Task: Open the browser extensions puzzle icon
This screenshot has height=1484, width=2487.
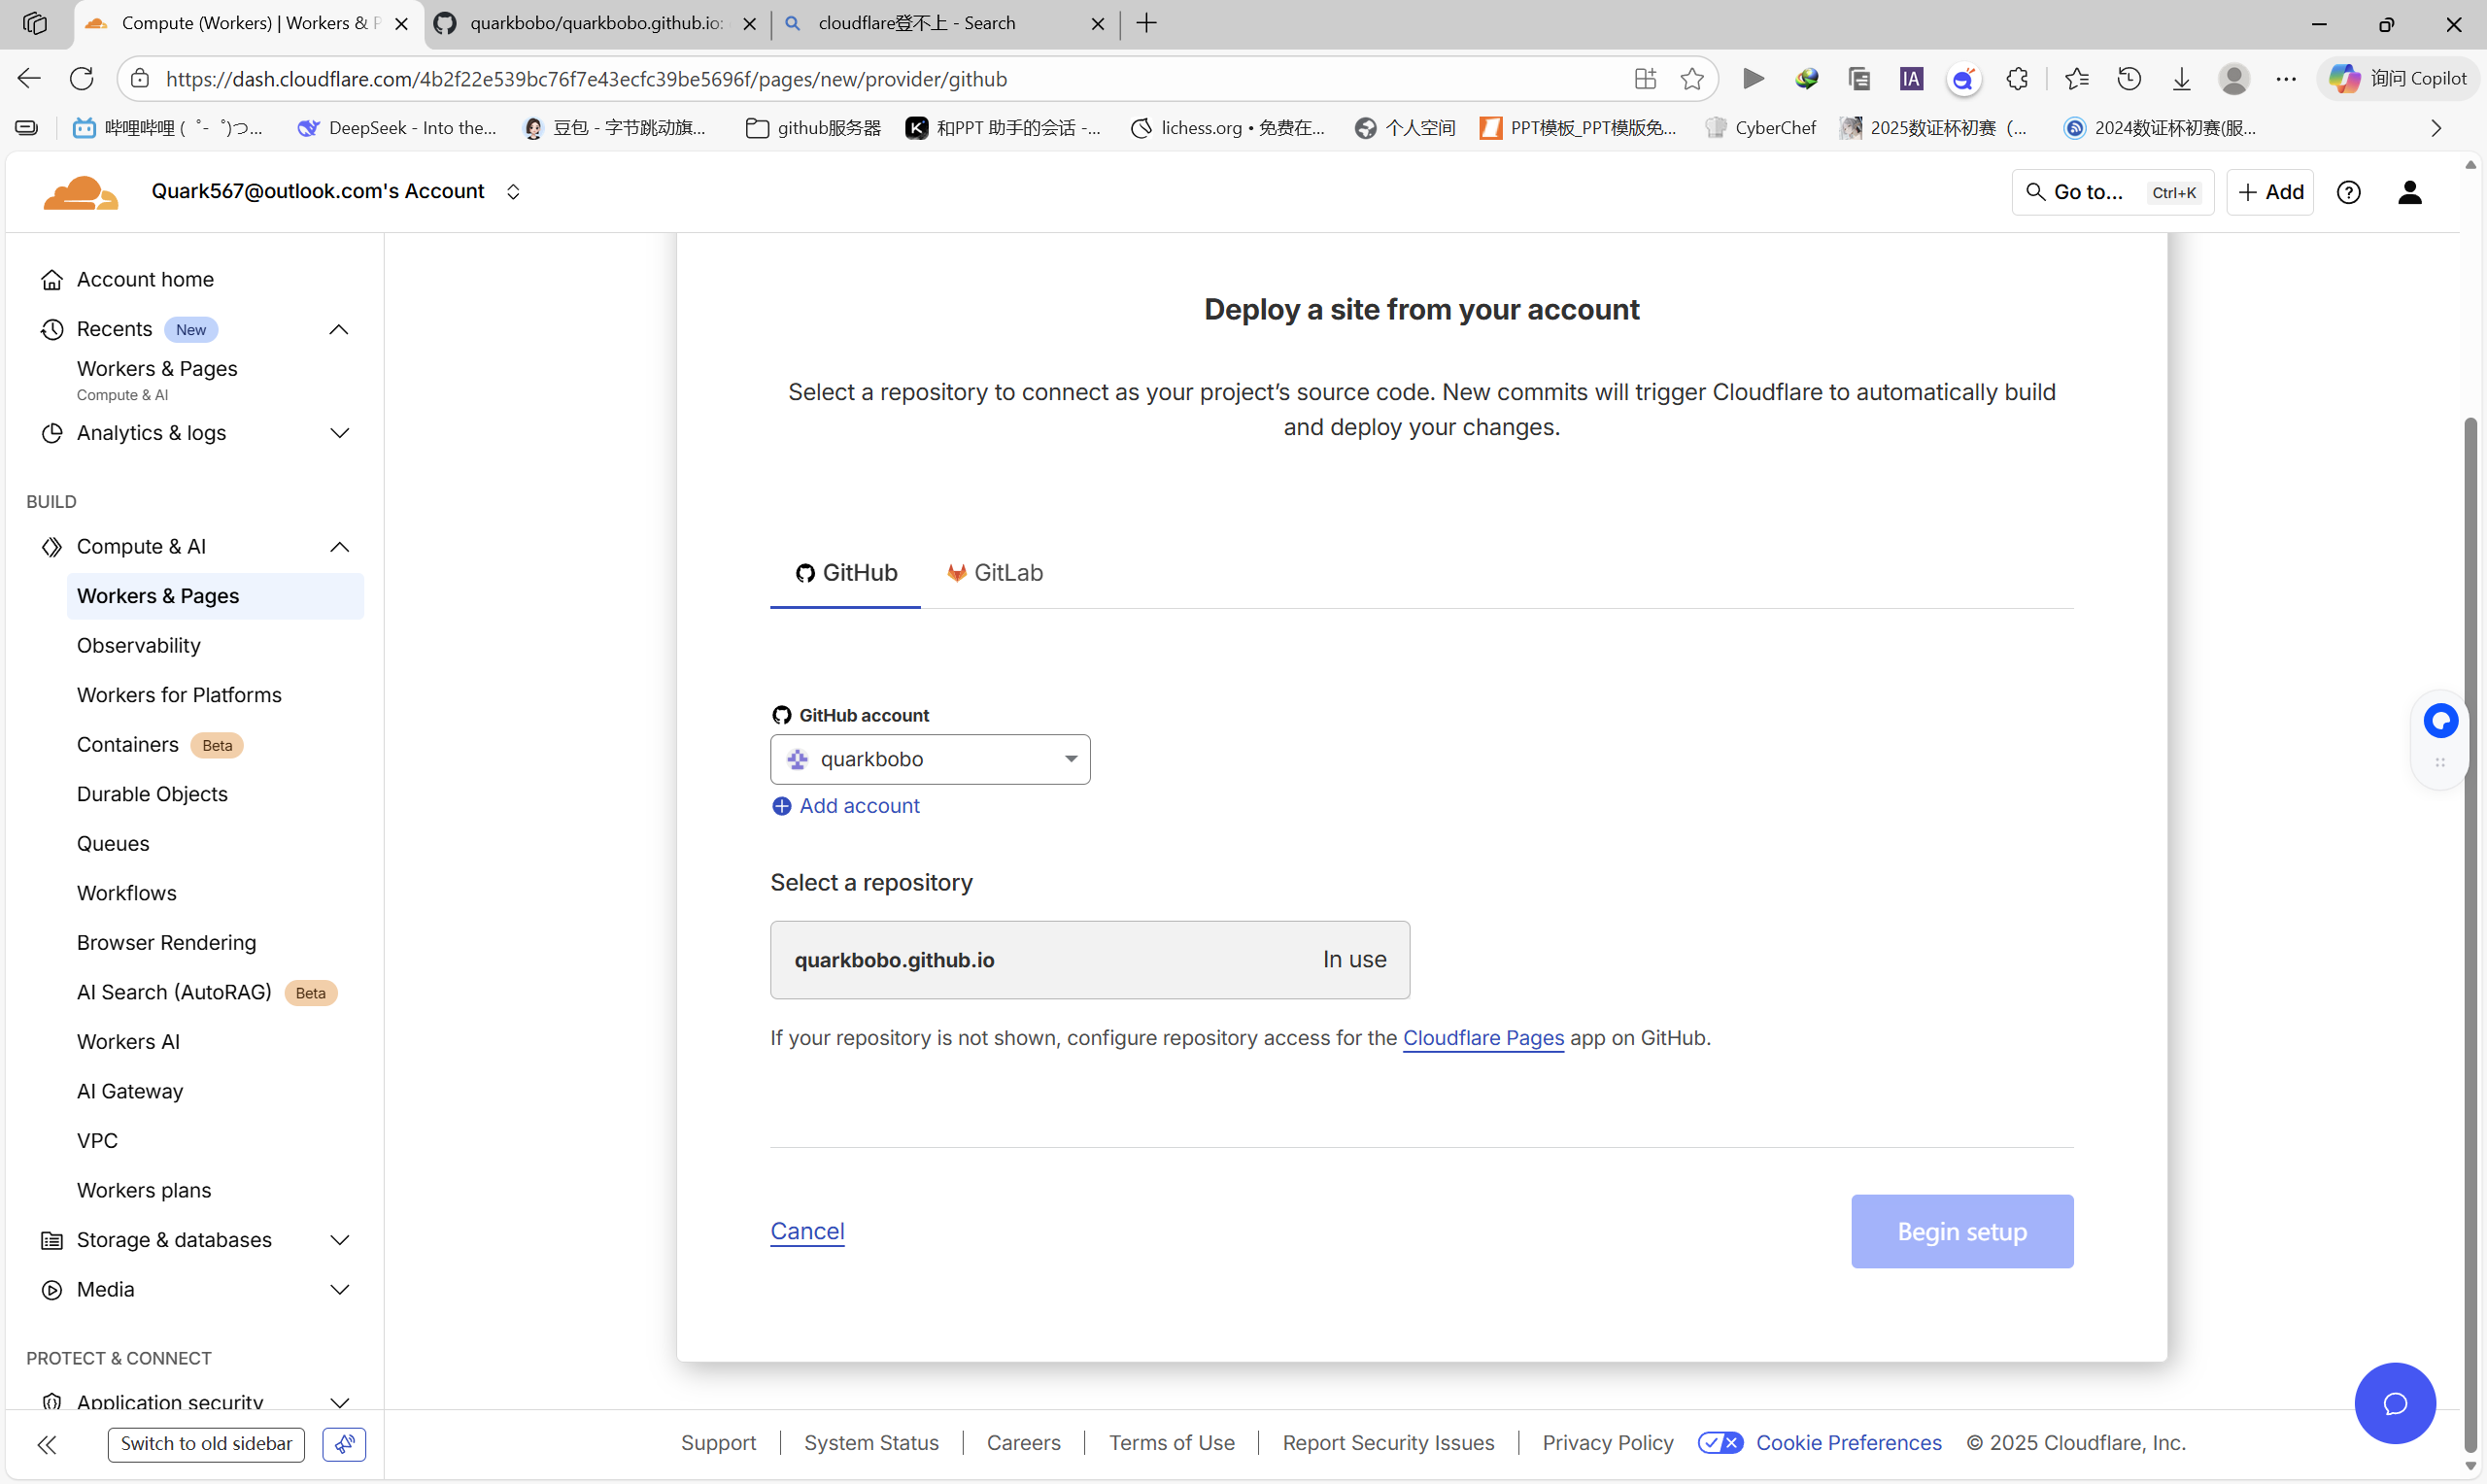Action: tap(2016, 79)
